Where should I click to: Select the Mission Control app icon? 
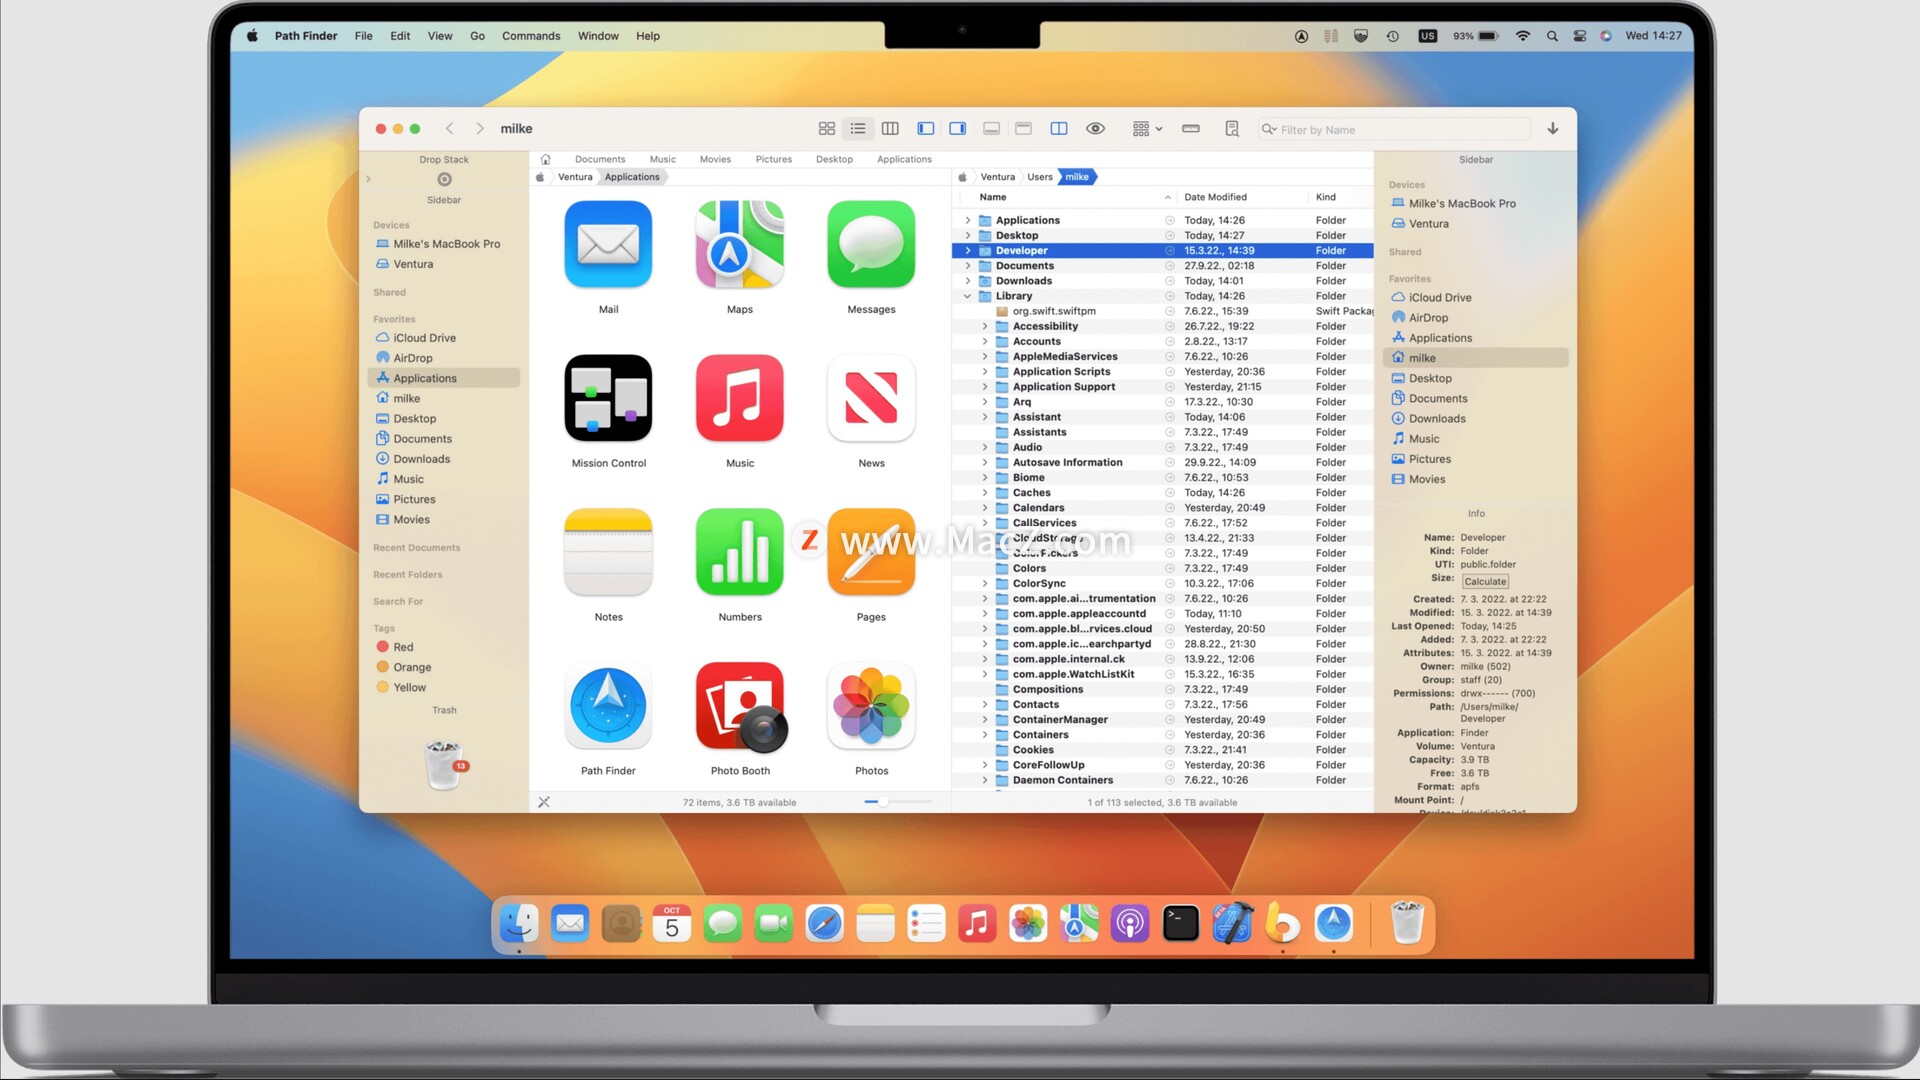click(x=608, y=398)
